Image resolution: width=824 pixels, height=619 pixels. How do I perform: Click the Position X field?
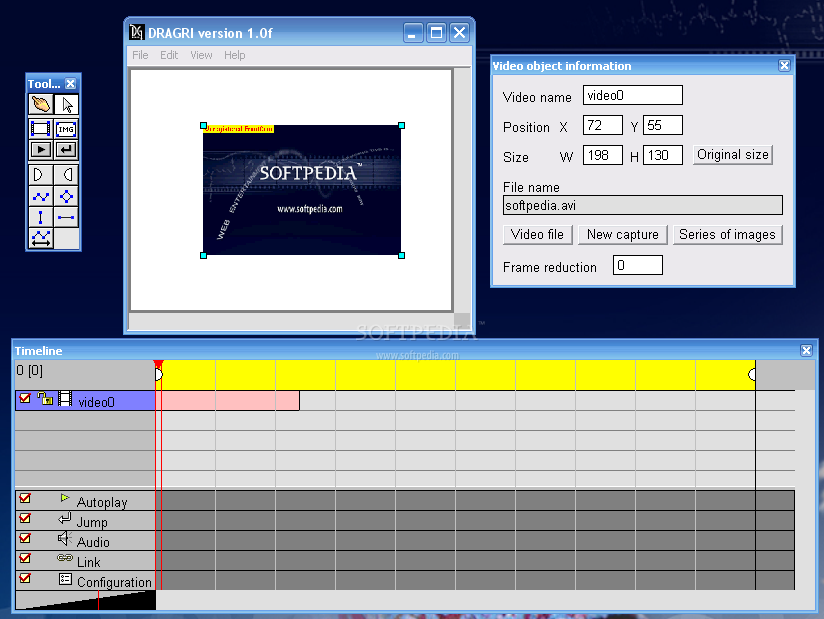click(x=603, y=125)
